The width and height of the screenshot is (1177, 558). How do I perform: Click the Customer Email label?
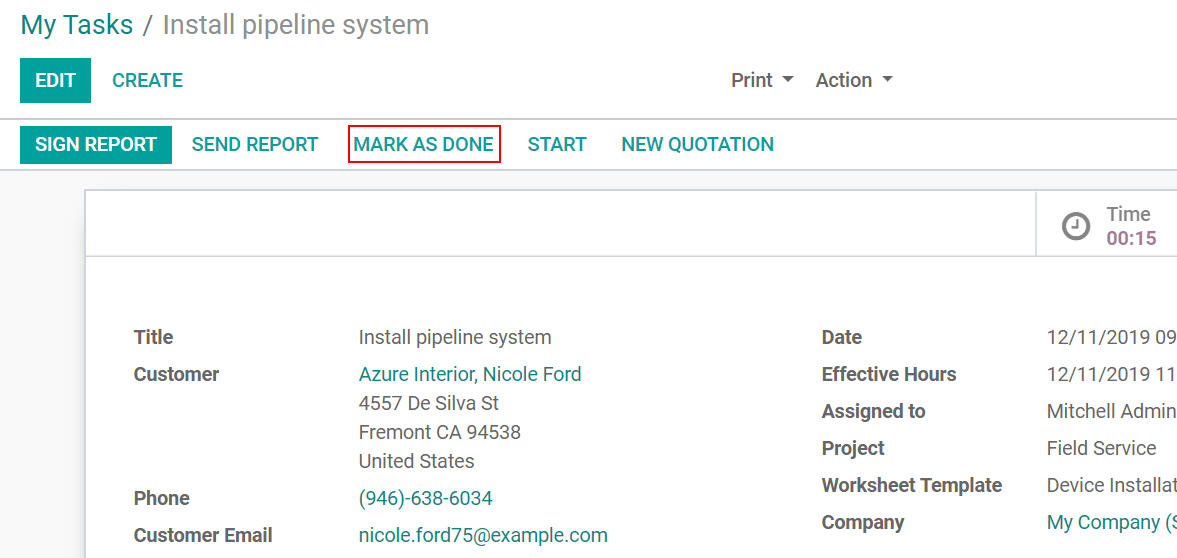203,535
